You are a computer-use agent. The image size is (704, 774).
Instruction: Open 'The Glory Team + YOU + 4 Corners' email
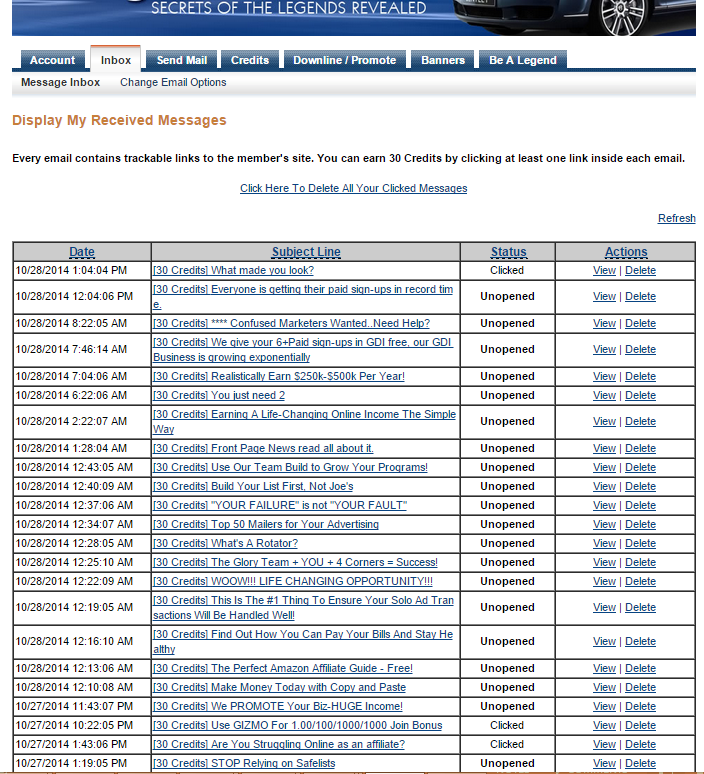pos(295,562)
